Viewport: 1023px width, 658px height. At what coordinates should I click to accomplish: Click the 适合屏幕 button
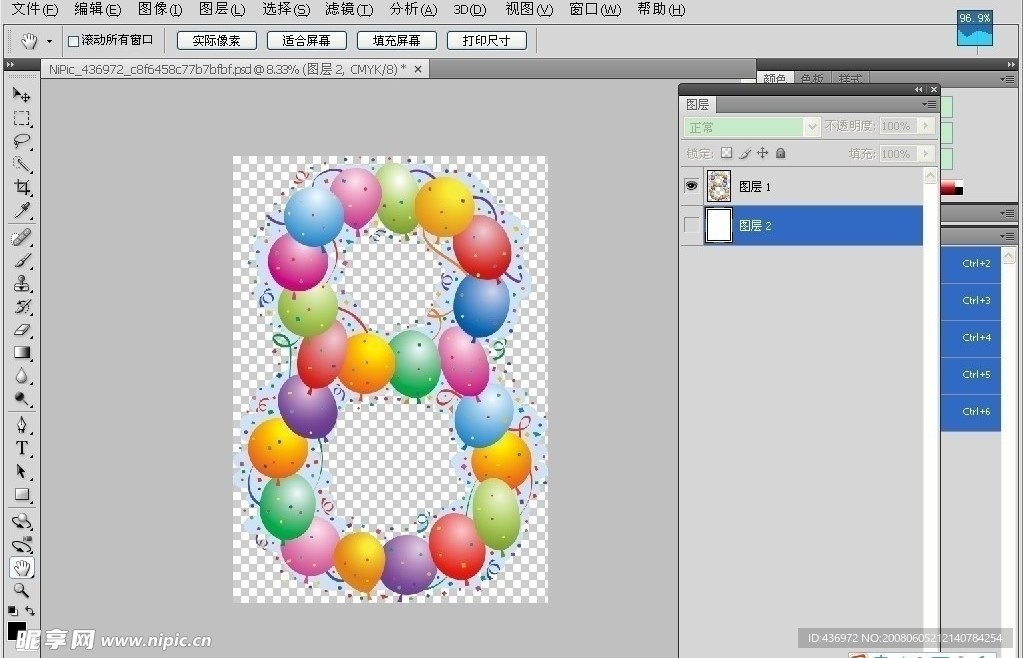pyautogui.click(x=307, y=40)
